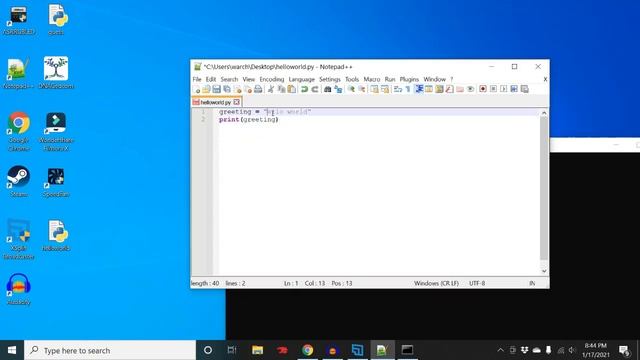Print the document using the Print icon
The image size is (640, 360).
(258, 89)
